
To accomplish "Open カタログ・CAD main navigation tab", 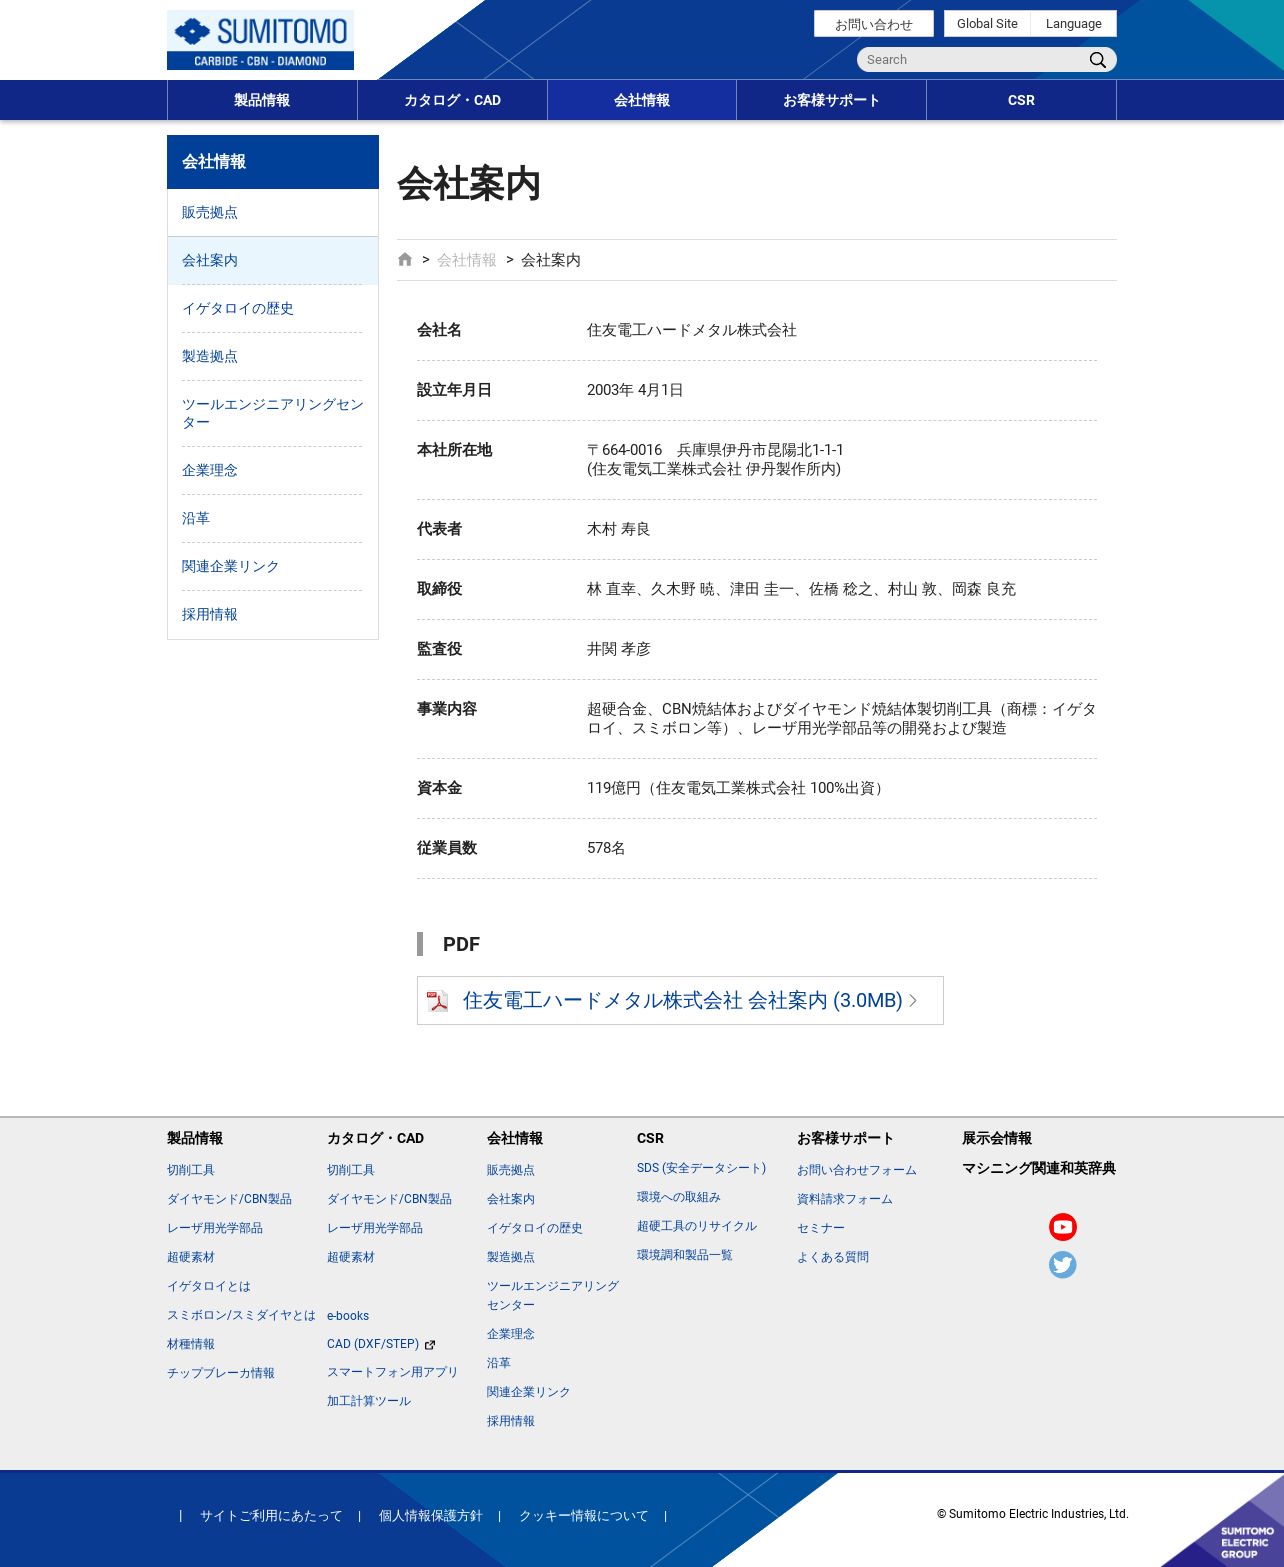I will coord(452,100).
